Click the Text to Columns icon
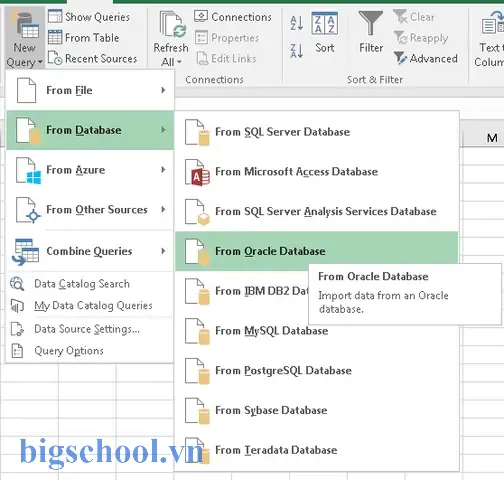 pos(492,23)
